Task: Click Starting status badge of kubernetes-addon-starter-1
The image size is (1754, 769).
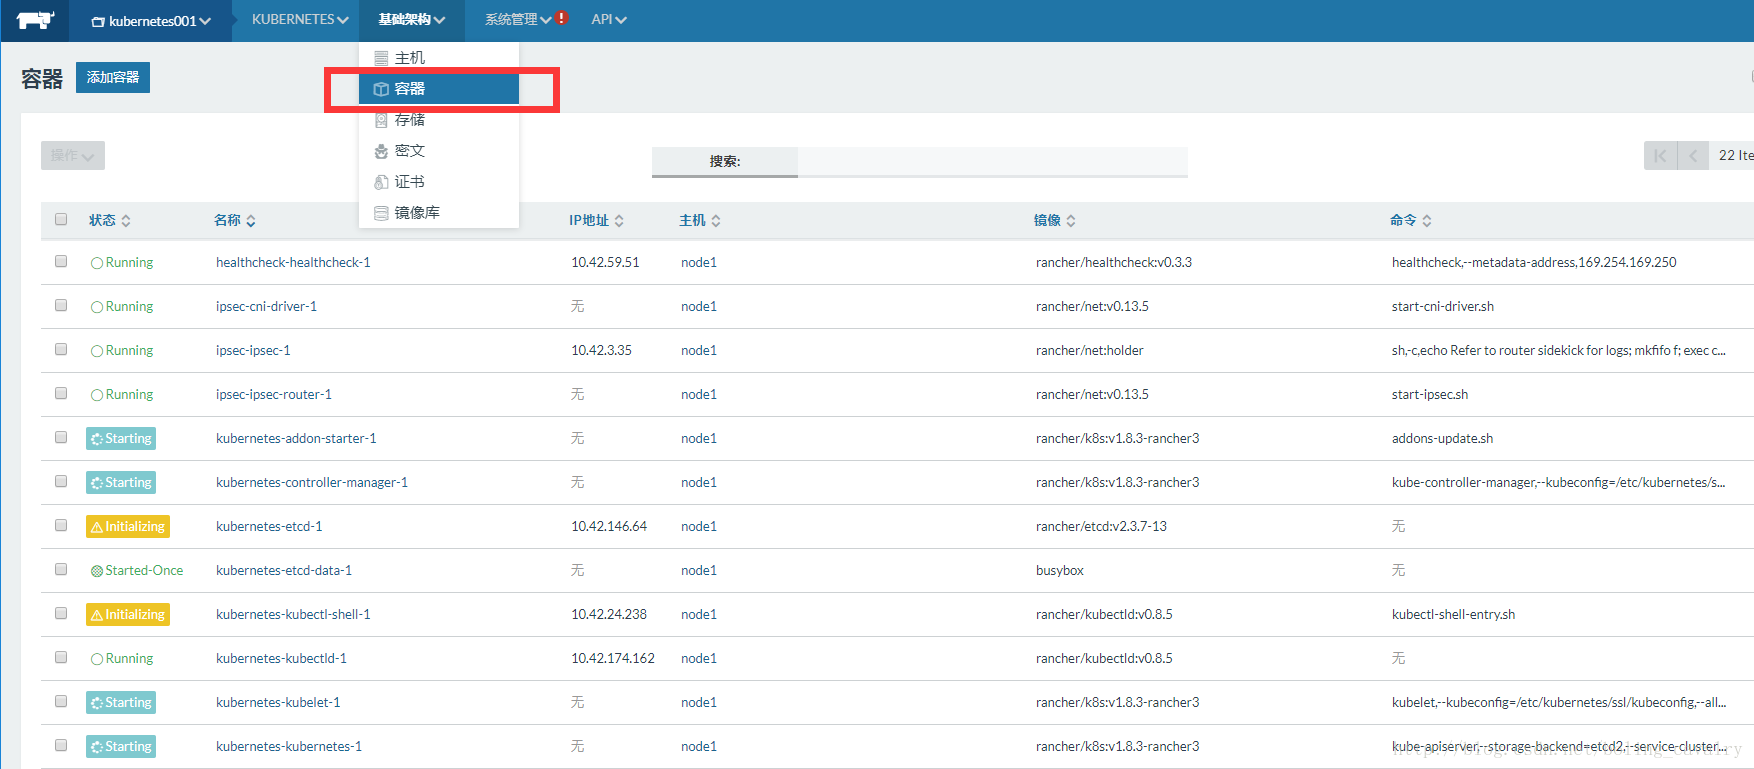Action: pyautogui.click(x=121, y=438)
